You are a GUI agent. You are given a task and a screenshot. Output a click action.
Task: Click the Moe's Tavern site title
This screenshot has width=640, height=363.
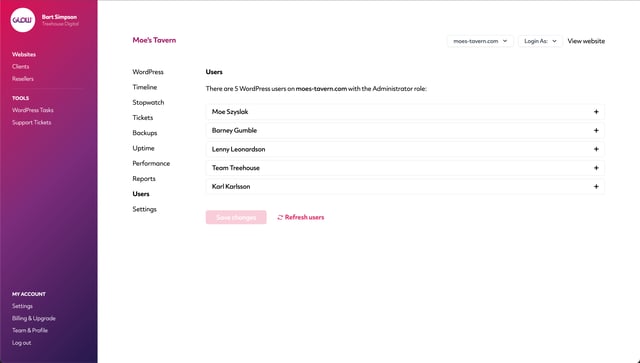(154, 40)
